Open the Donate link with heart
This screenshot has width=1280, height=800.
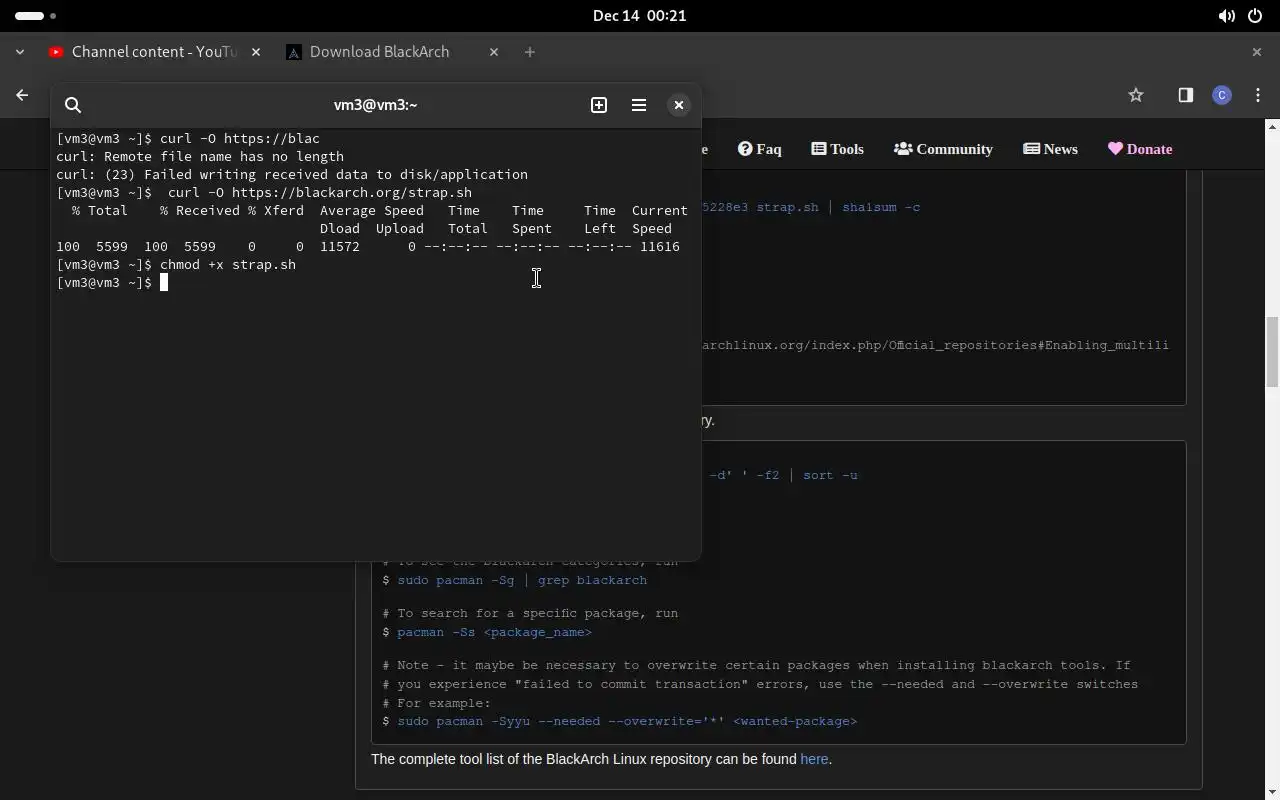(1140, 149)
